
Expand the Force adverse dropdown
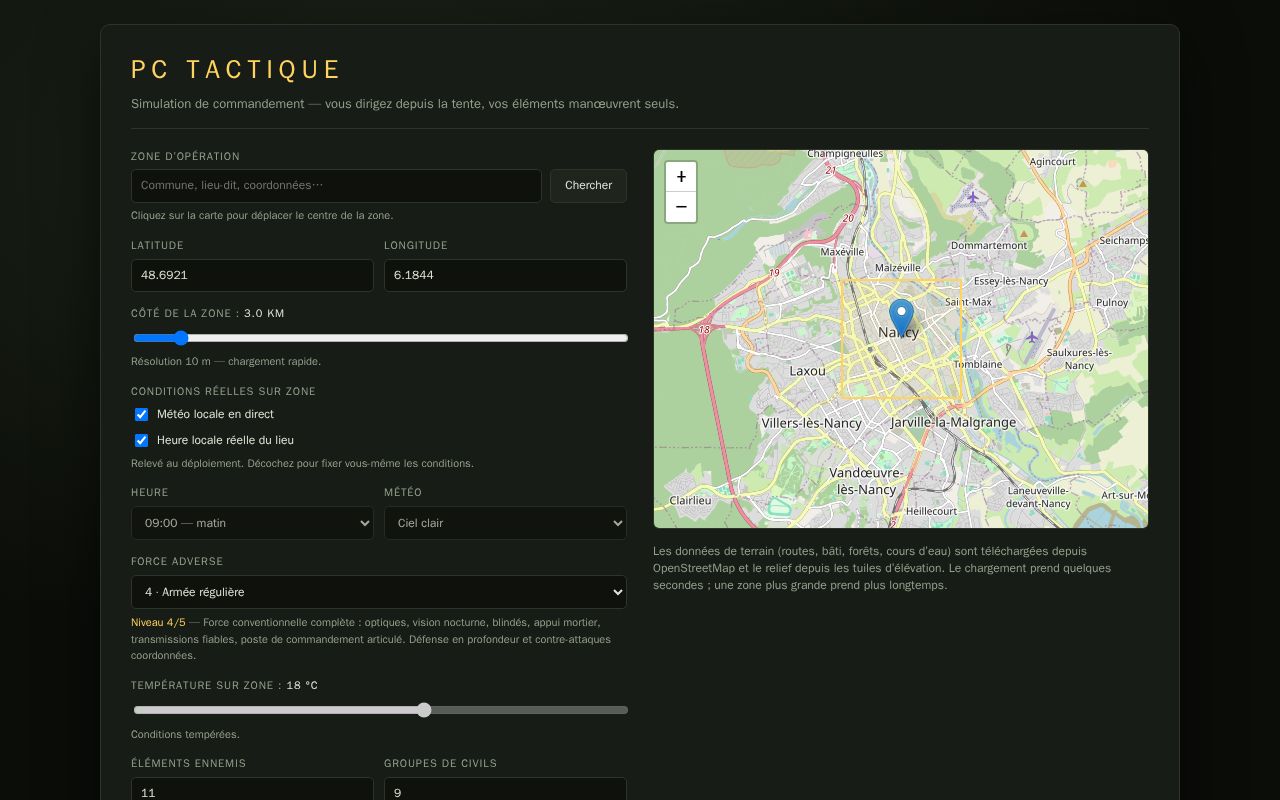coord(379,592)
